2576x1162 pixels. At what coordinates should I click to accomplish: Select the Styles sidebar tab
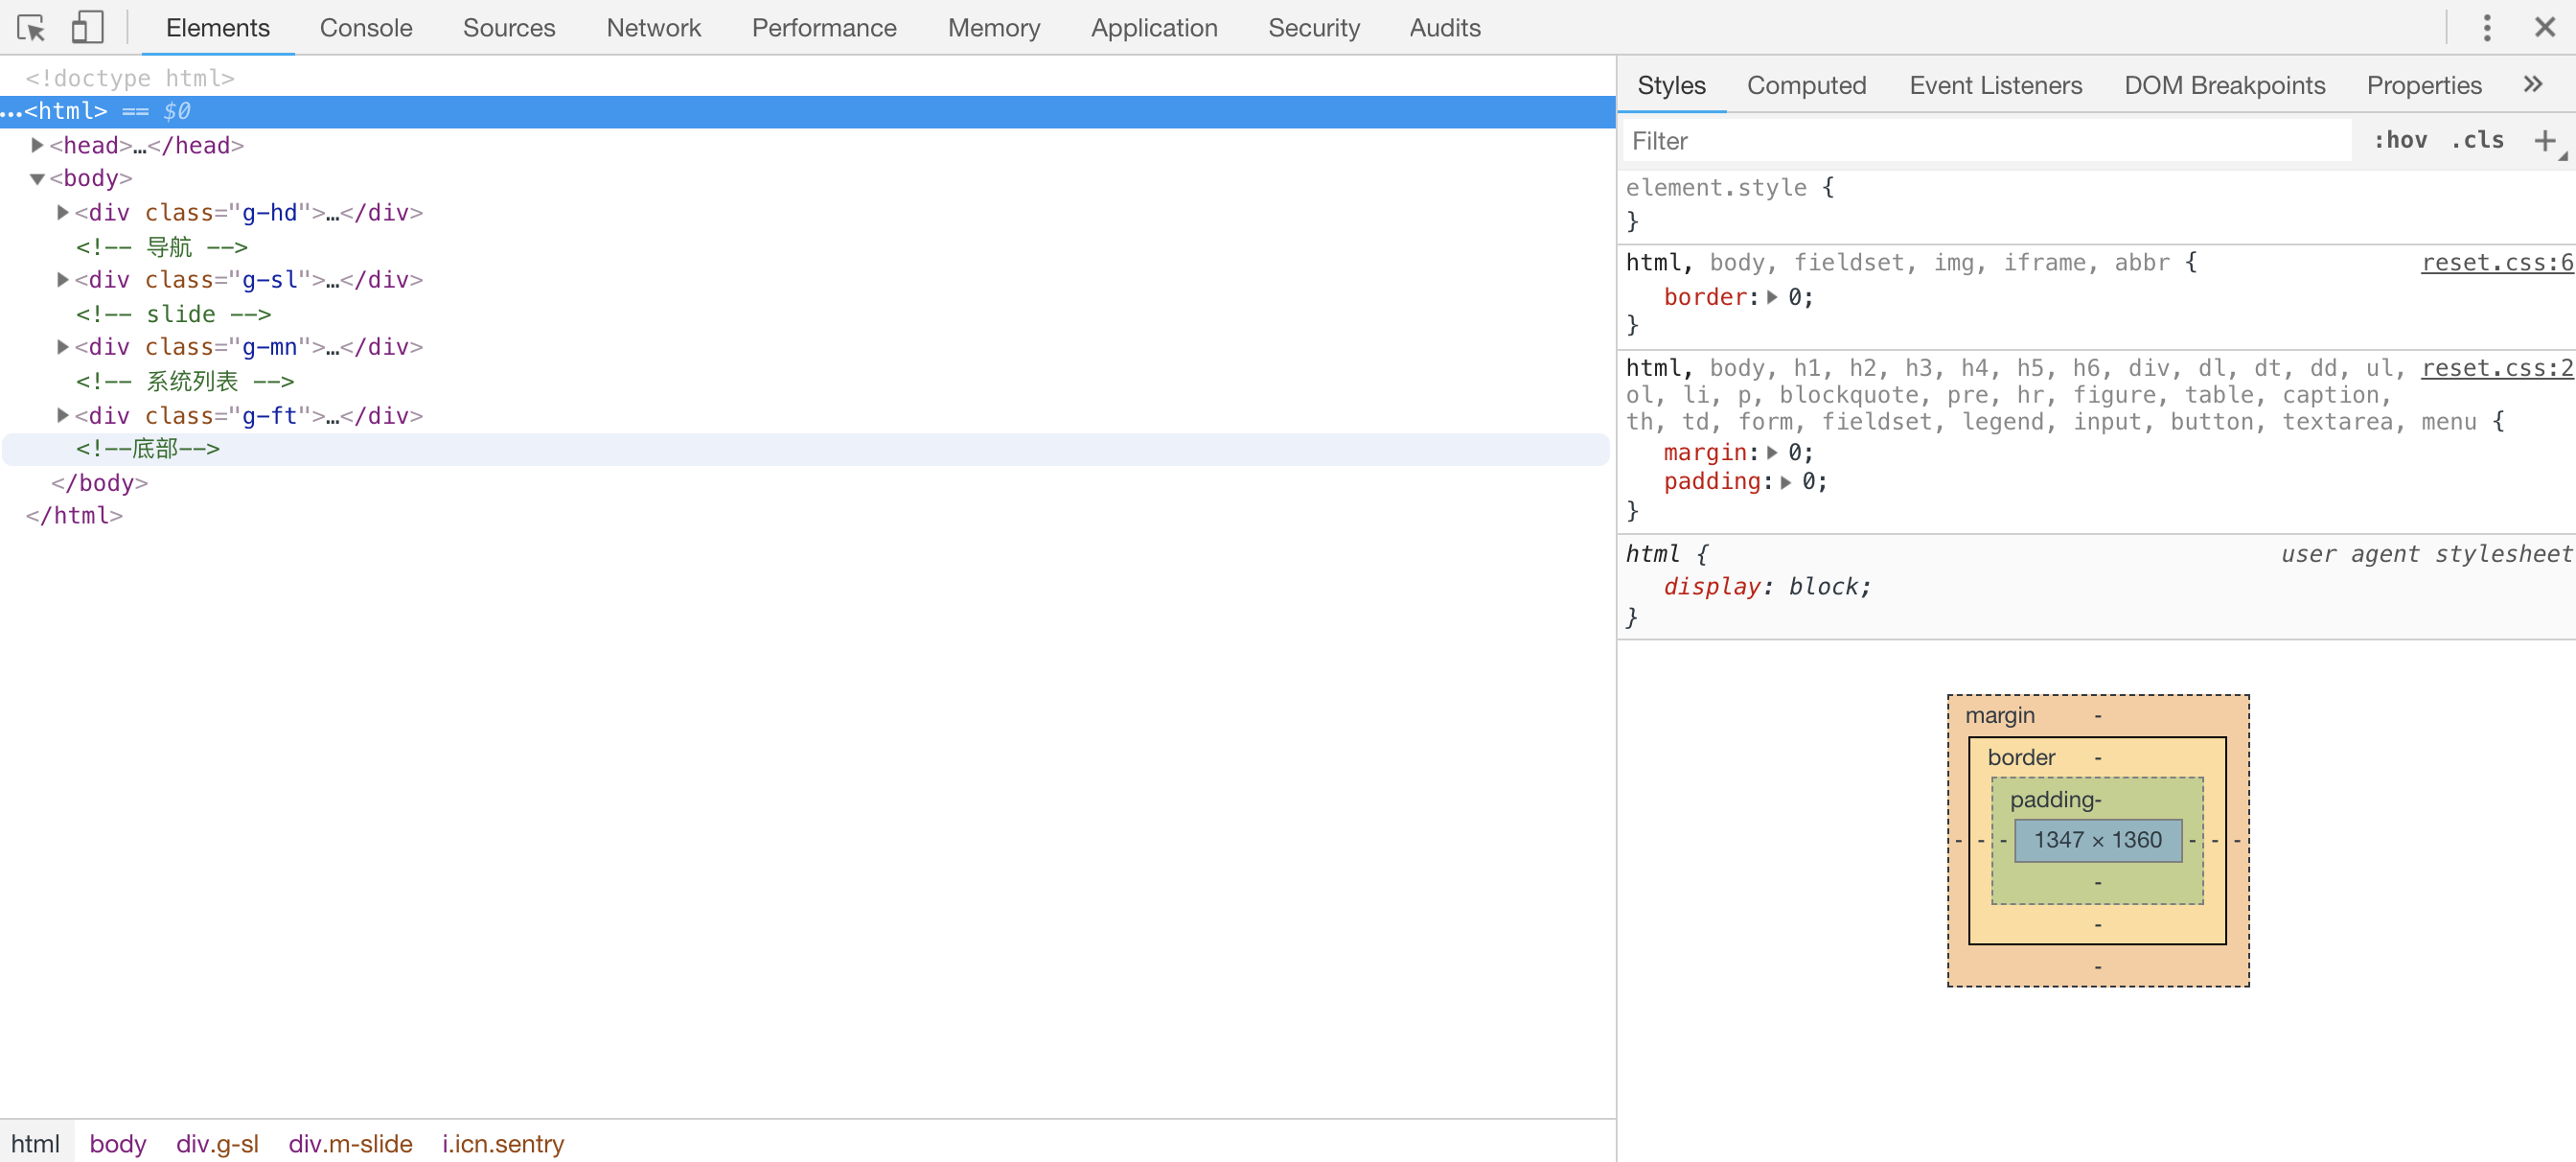[1671, 85]
